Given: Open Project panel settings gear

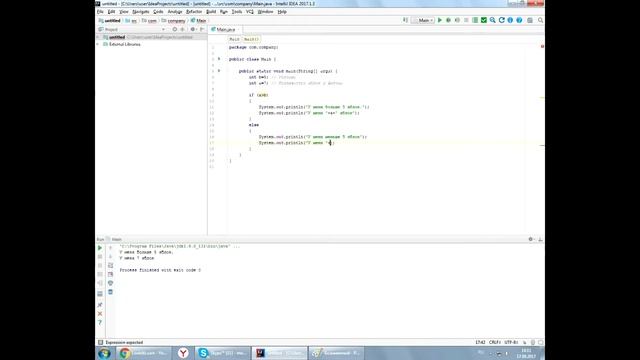Looking at the screenshot, I should [193, 29].
